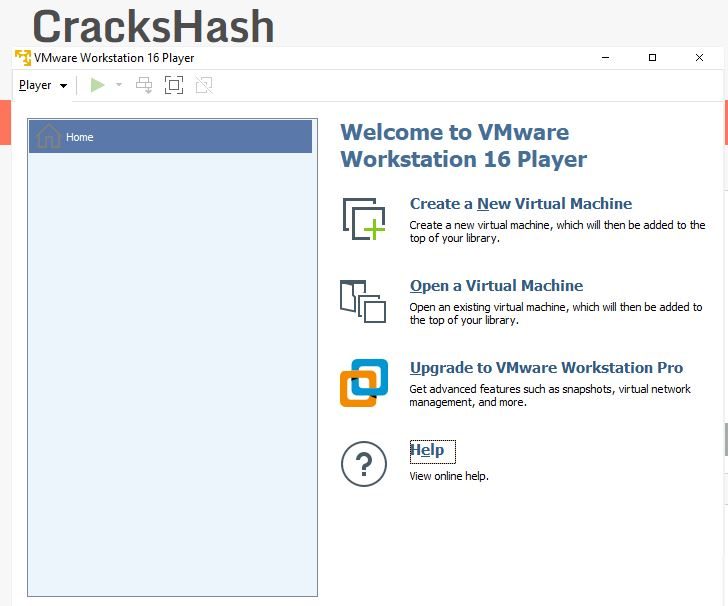
Task: Click the question mark Help icon
Action: click(363, 464)
